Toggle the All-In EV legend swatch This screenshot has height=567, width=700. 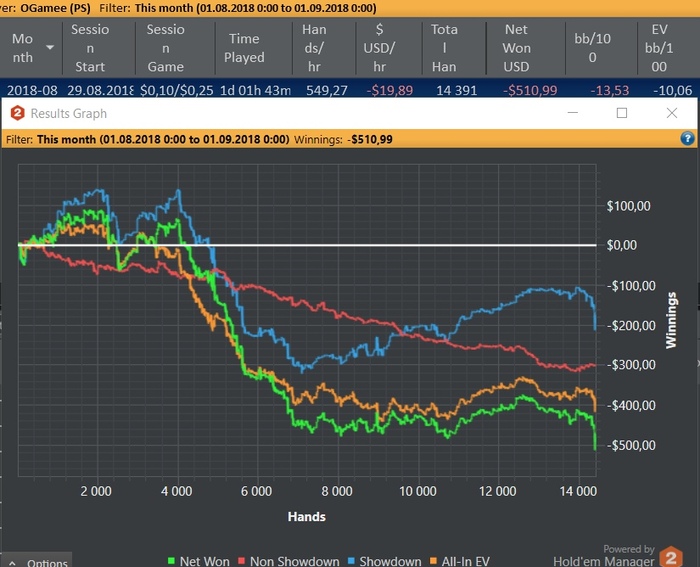click(x=433, y=561)
